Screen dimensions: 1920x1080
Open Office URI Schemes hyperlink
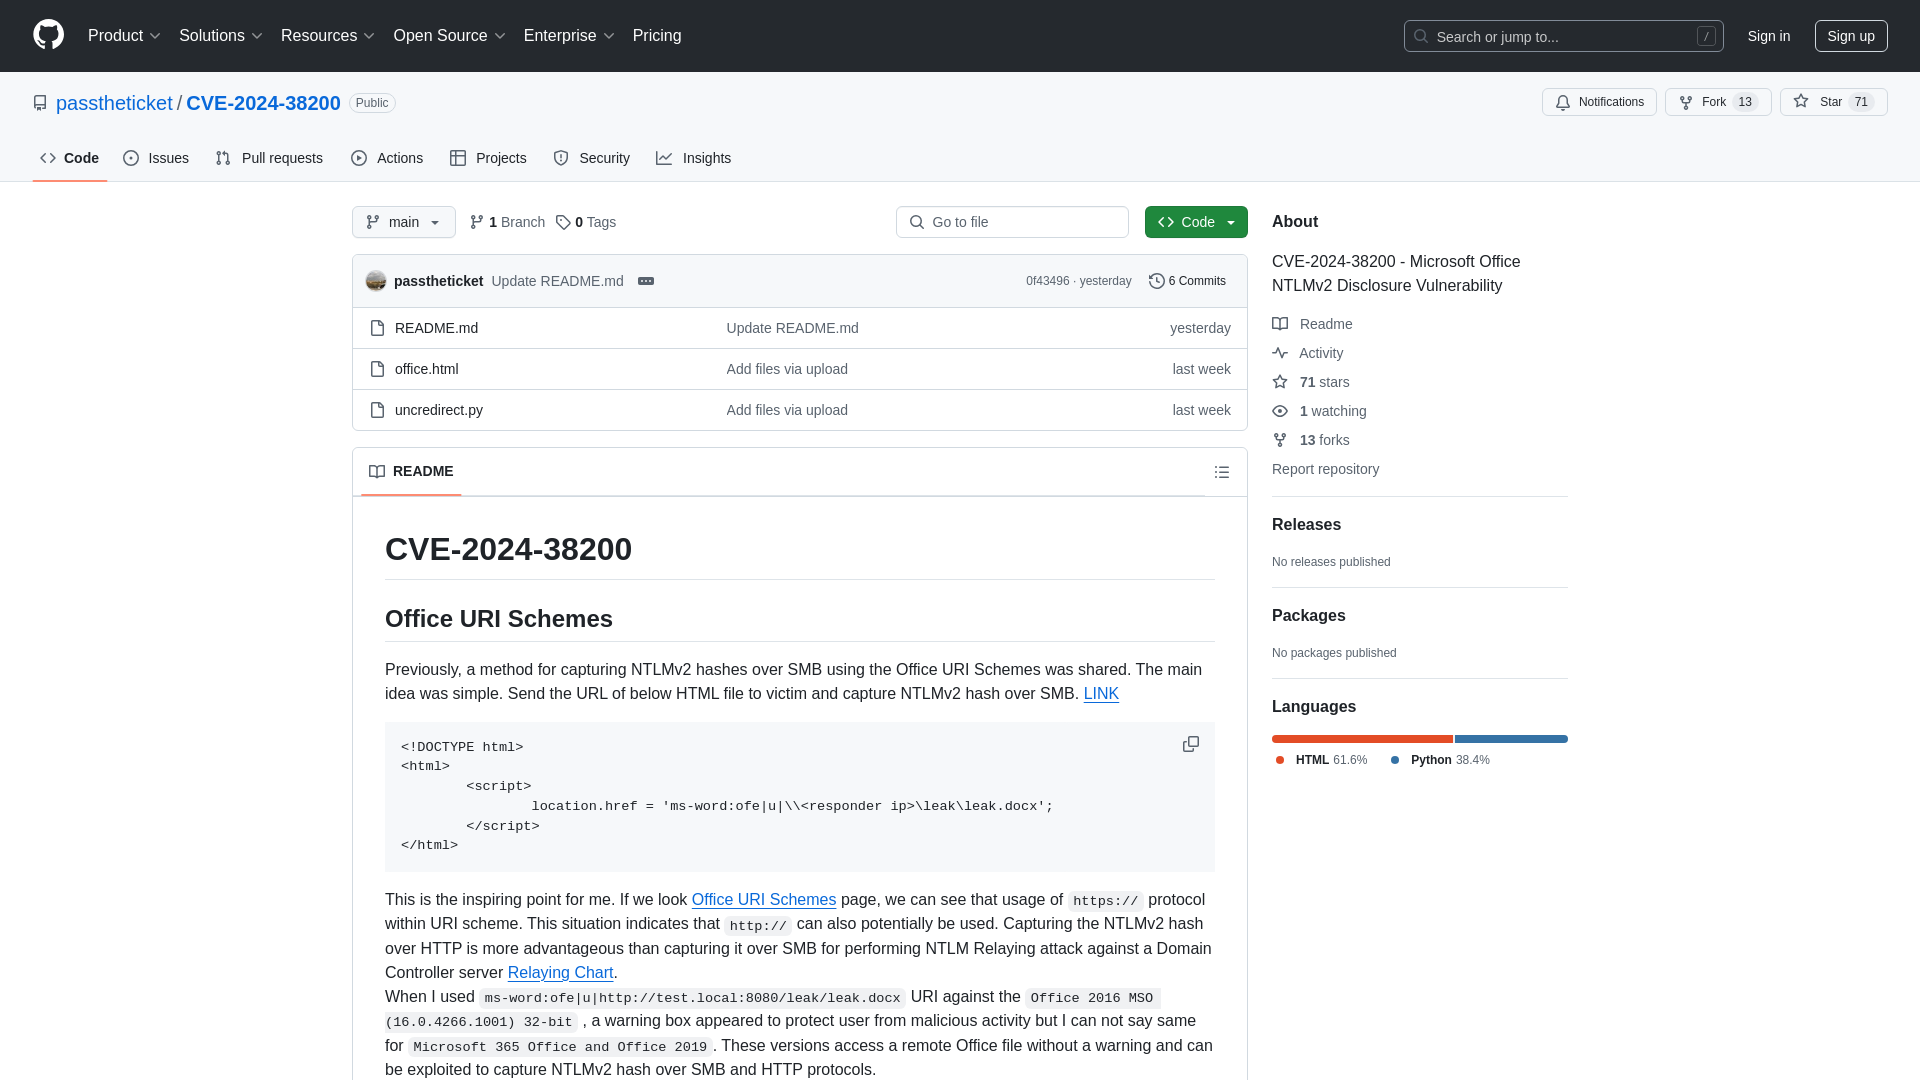pyautogui.click(x=763, y=899)
